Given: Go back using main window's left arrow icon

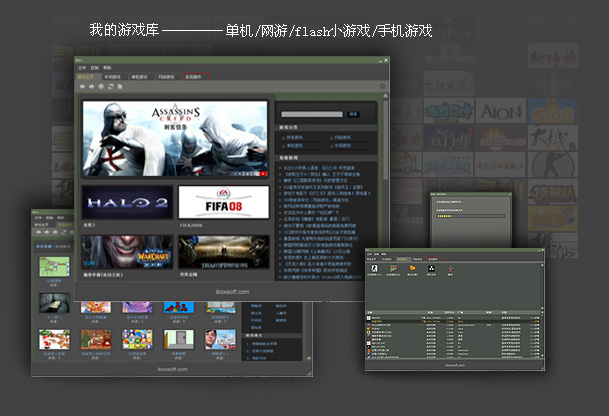Looking at the screenshot, I should click(x=82, y=86).
